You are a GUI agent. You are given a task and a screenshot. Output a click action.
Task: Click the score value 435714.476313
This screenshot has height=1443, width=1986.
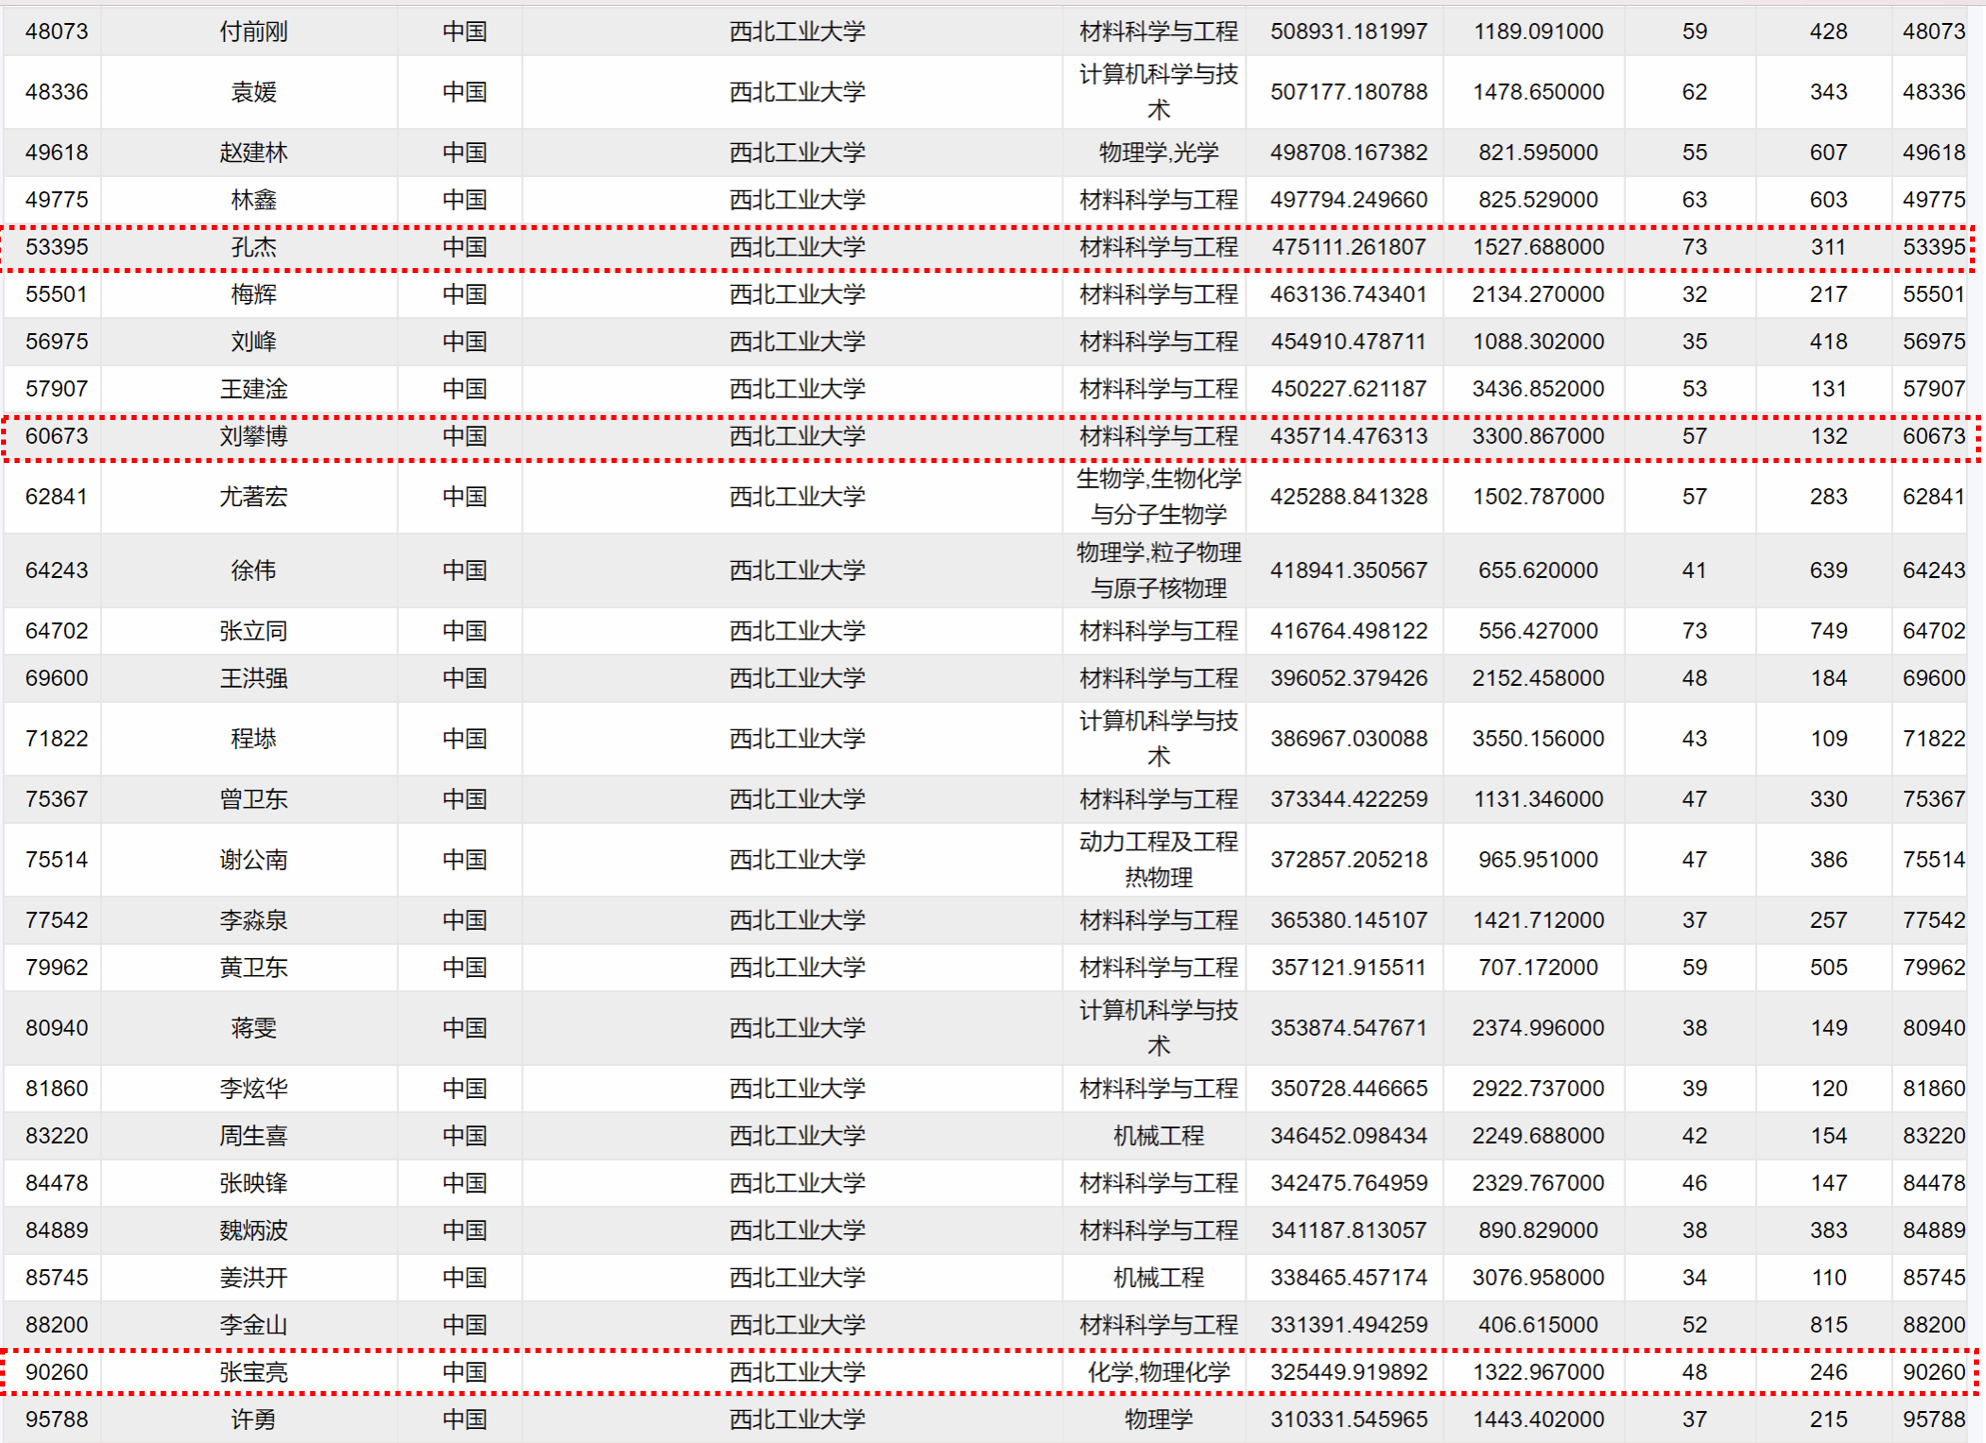(x=1348, y=436)
